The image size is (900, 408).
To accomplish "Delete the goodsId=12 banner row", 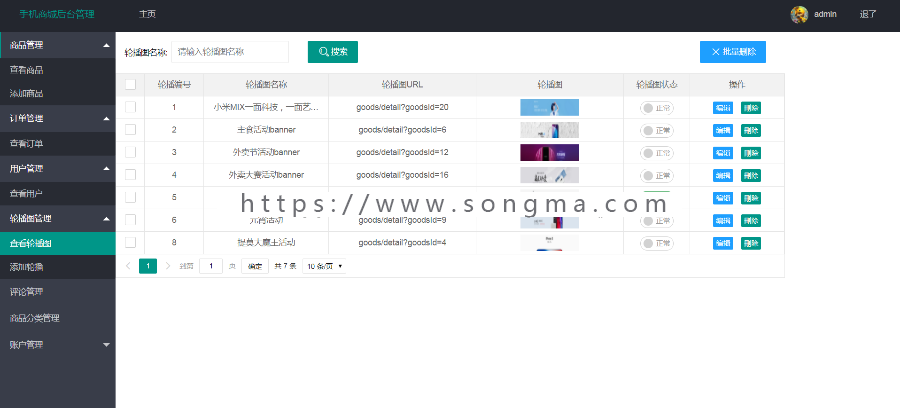I will point(751,153).
